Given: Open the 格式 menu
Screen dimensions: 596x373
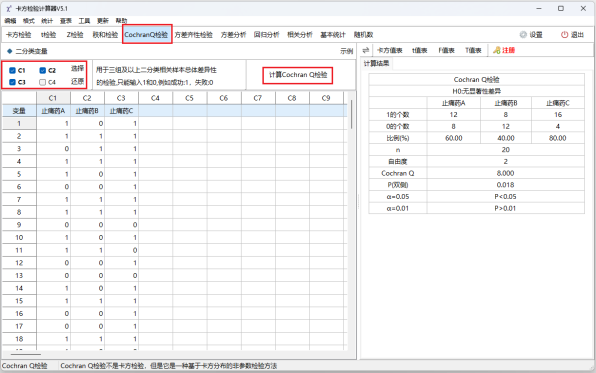Looking at the screenshot, I should point(29,21).
